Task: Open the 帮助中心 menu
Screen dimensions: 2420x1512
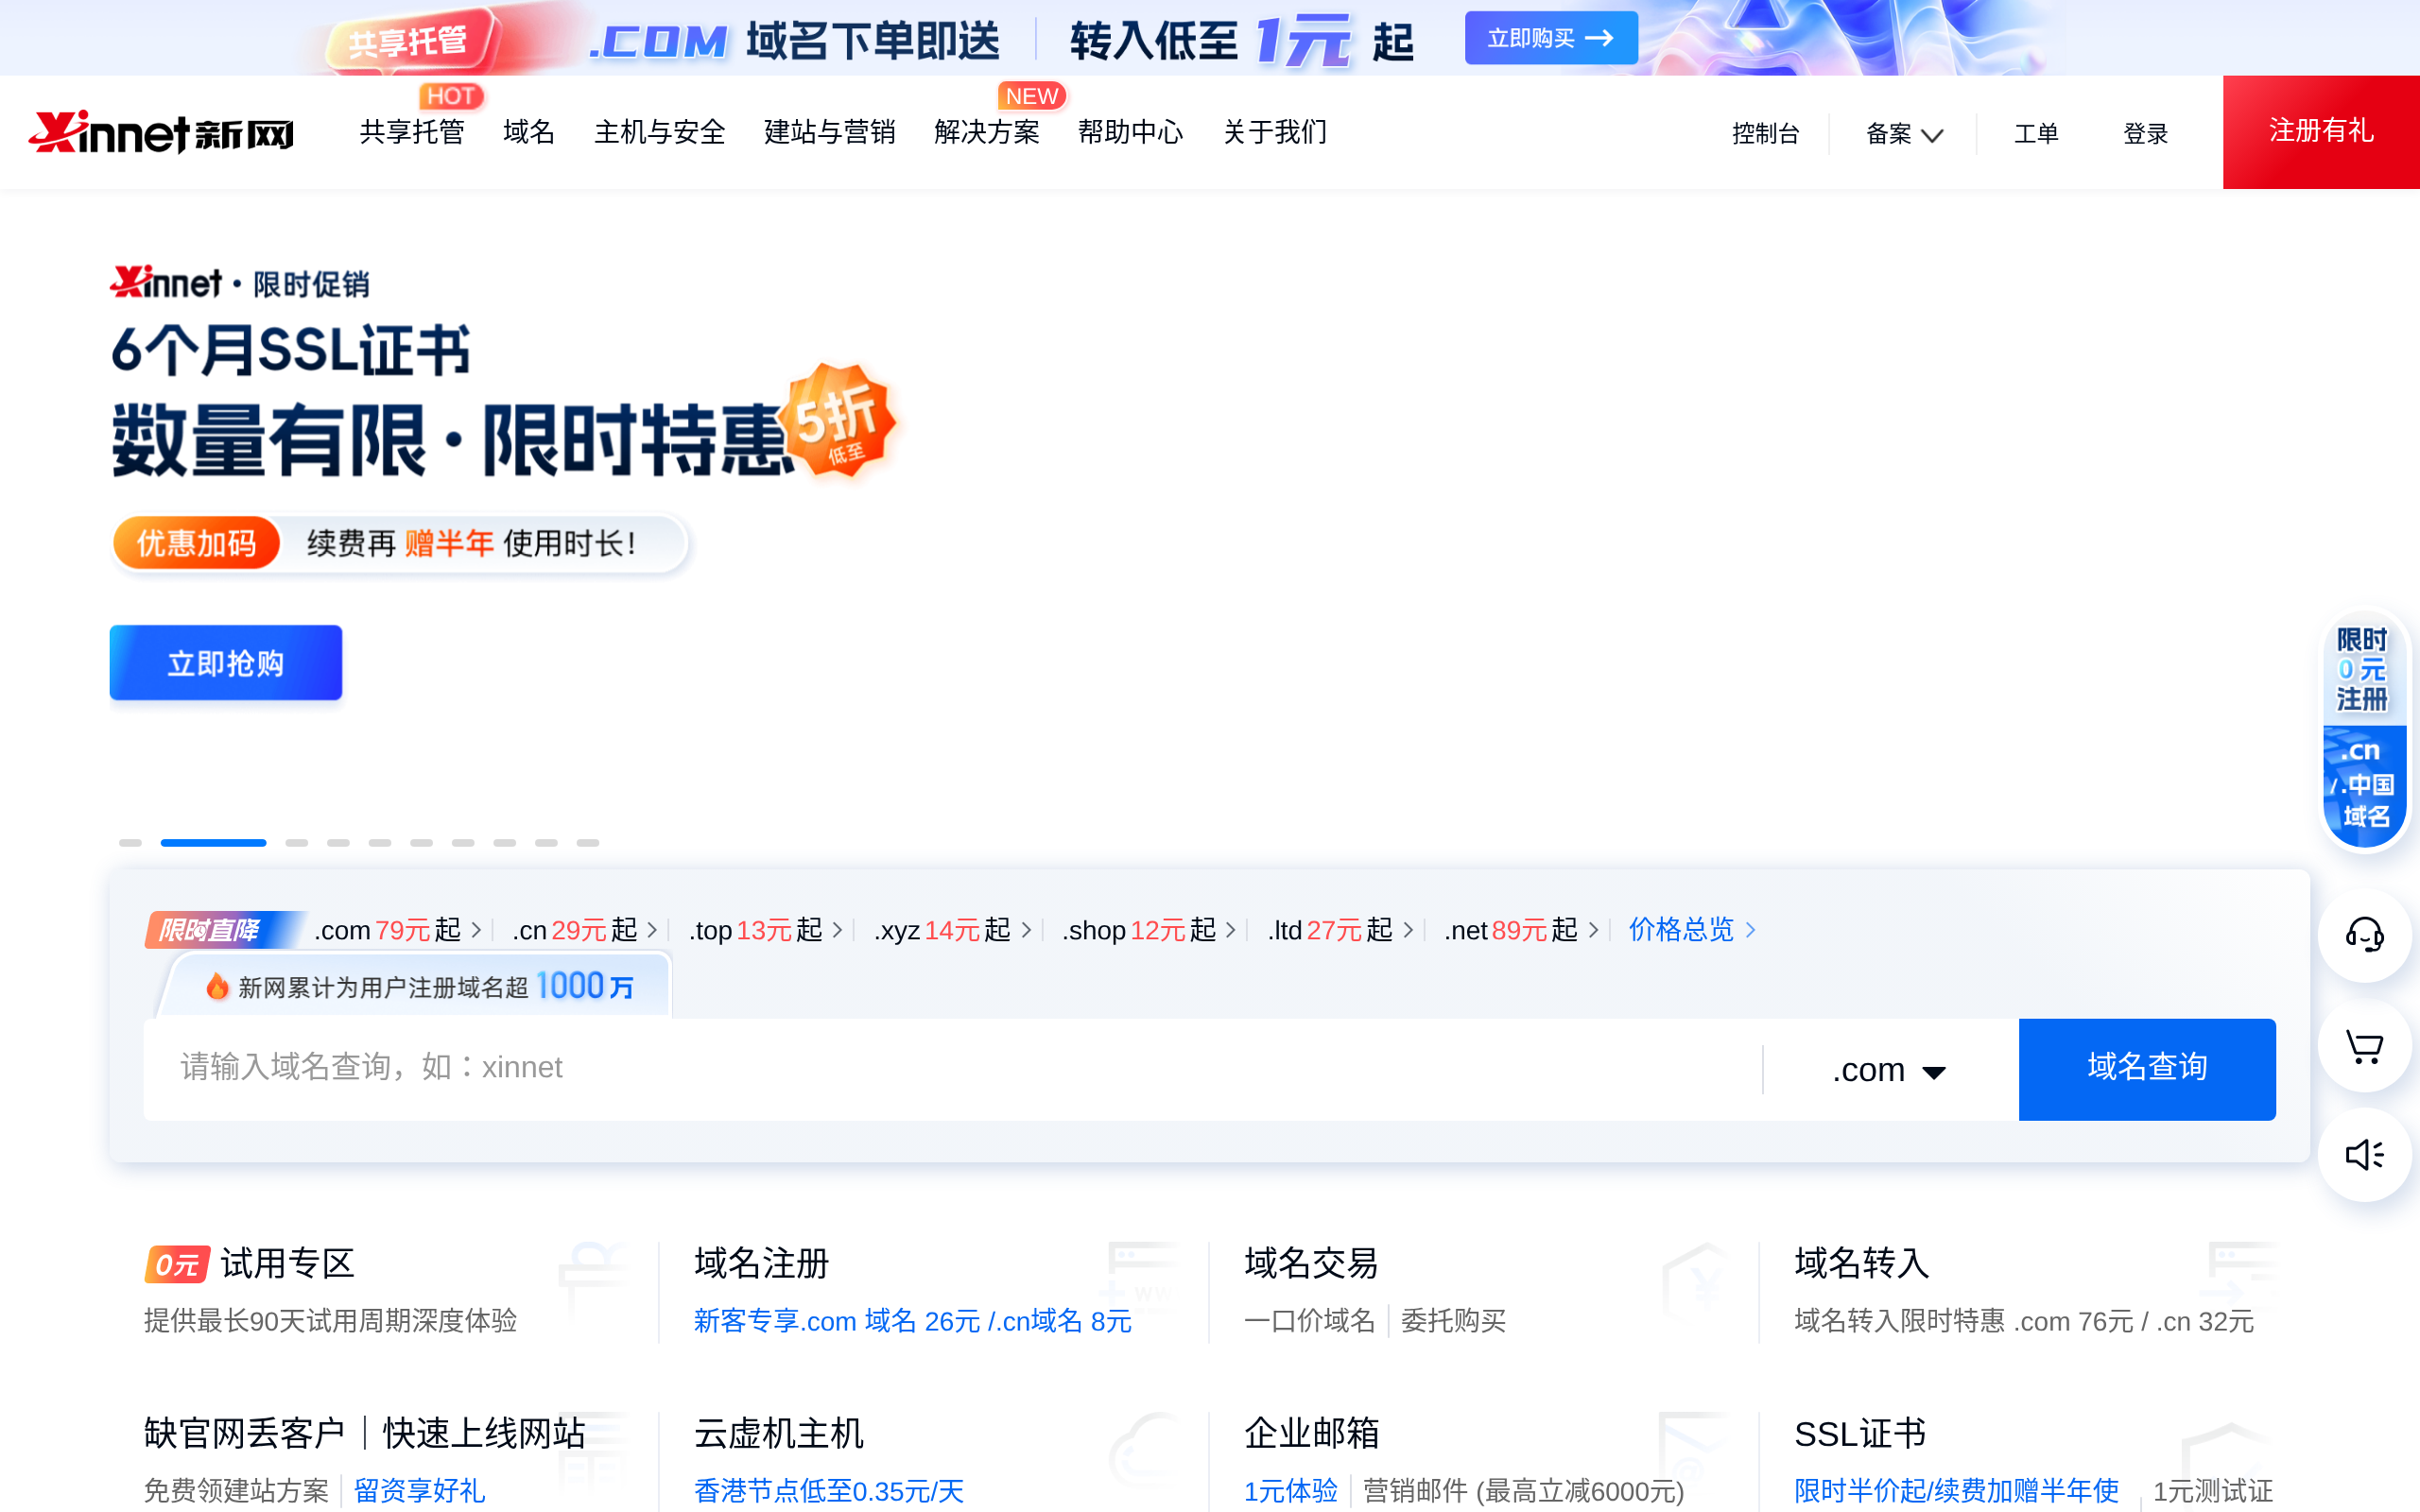Action: coord(1131,132)
